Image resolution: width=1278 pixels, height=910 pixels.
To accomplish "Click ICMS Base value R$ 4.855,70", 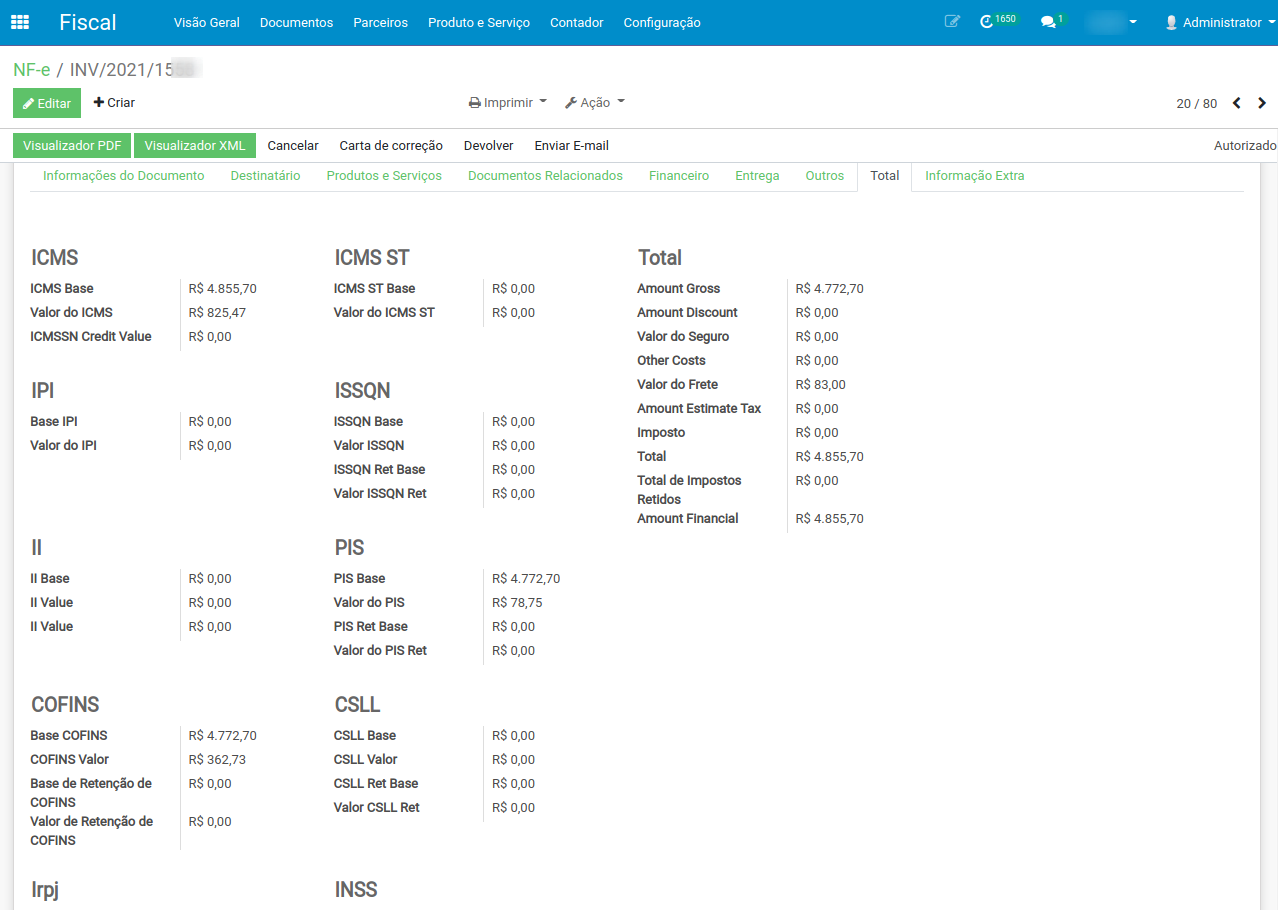I will (x=223, y=288).
